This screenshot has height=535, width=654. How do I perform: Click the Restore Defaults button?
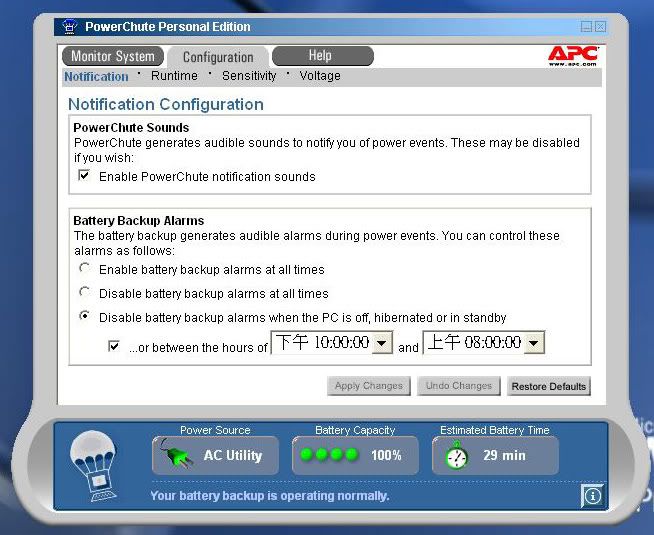coord(549,386)
